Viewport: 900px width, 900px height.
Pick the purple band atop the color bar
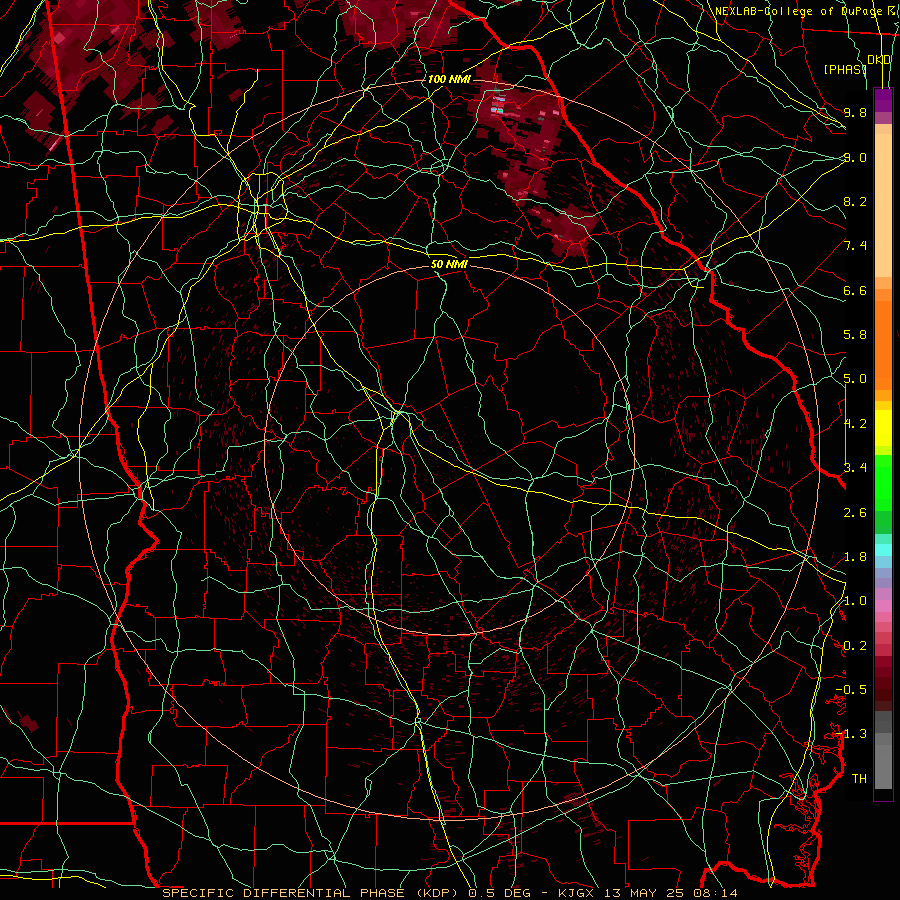(883, 100)
